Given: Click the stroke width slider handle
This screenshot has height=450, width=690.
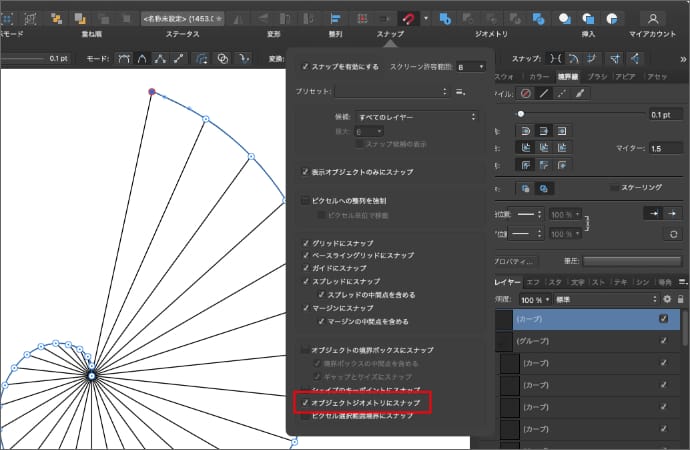Looking at the screenshot, I should click(520, 113).
